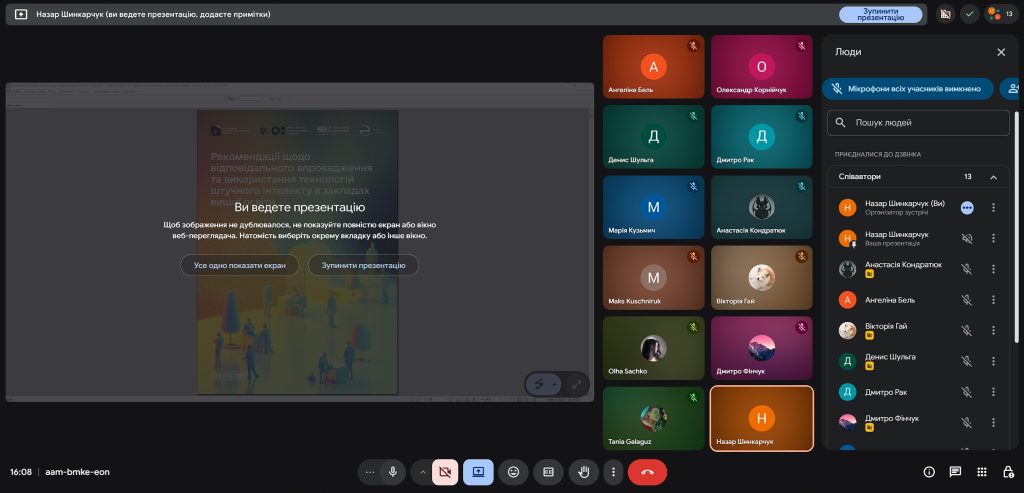Open host controls lock icon
Image resolution: width=1024 pixels, height=493 pixels.
[1006, 472]
